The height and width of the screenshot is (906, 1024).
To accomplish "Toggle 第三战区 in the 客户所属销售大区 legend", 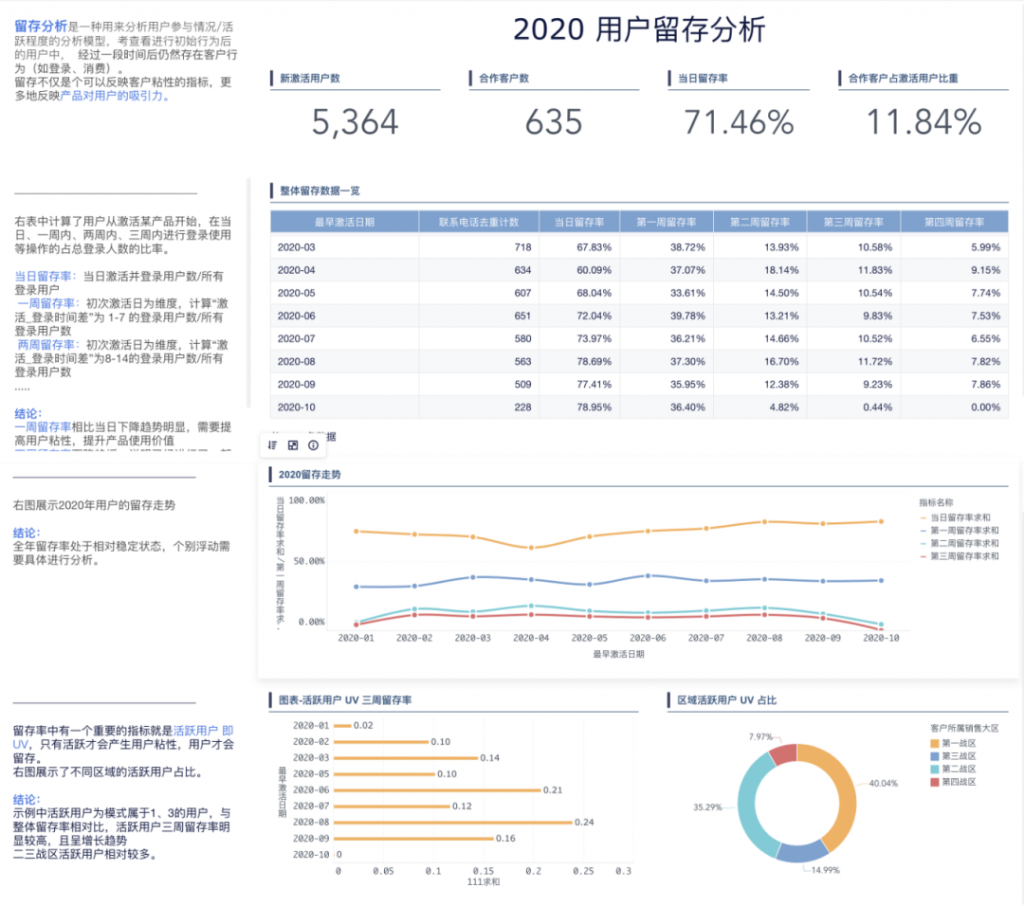I will [x=960, y=756].
